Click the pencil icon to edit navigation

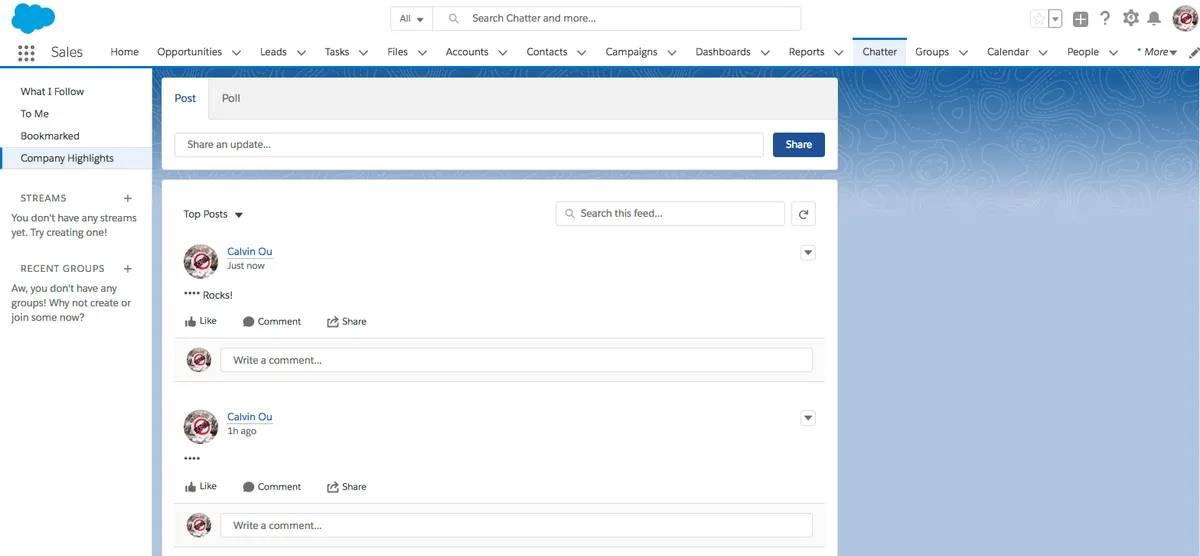(1194, 52)
